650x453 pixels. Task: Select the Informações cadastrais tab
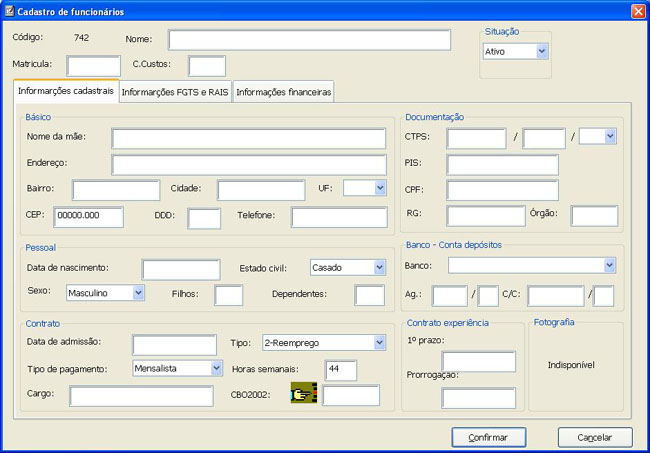[x=66, y=91]
